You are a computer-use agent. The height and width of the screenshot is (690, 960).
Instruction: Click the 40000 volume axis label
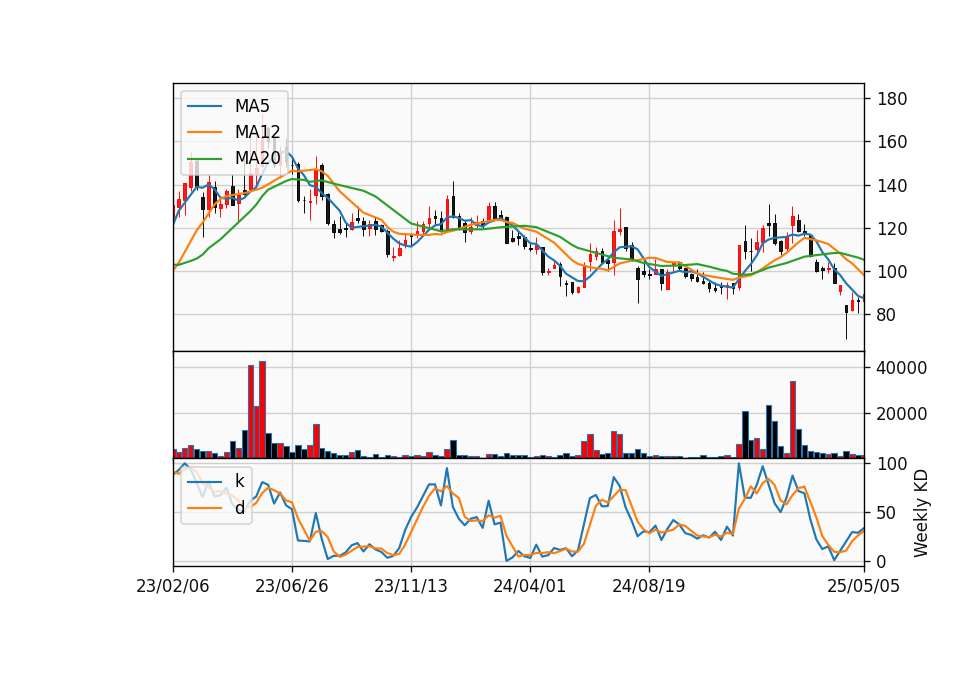[902, 368]
